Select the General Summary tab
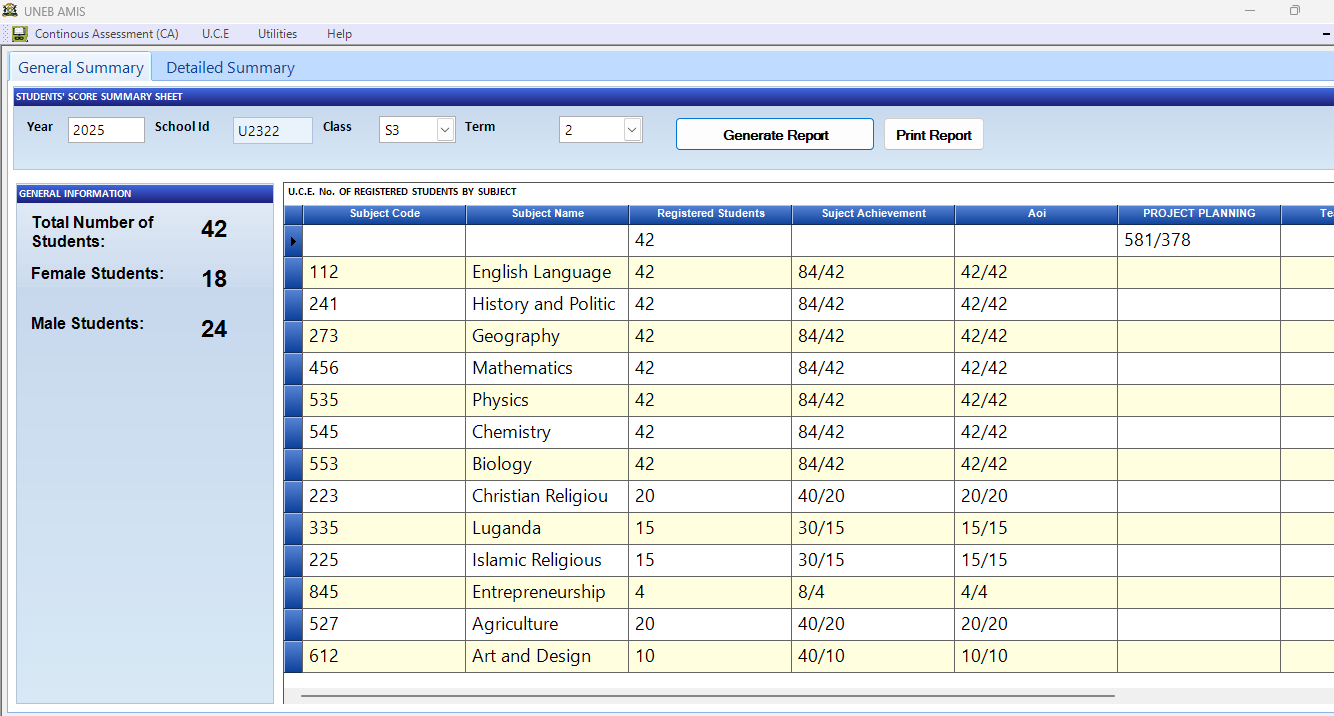The height and width of the screenshot is (716, 1334). 80,67
